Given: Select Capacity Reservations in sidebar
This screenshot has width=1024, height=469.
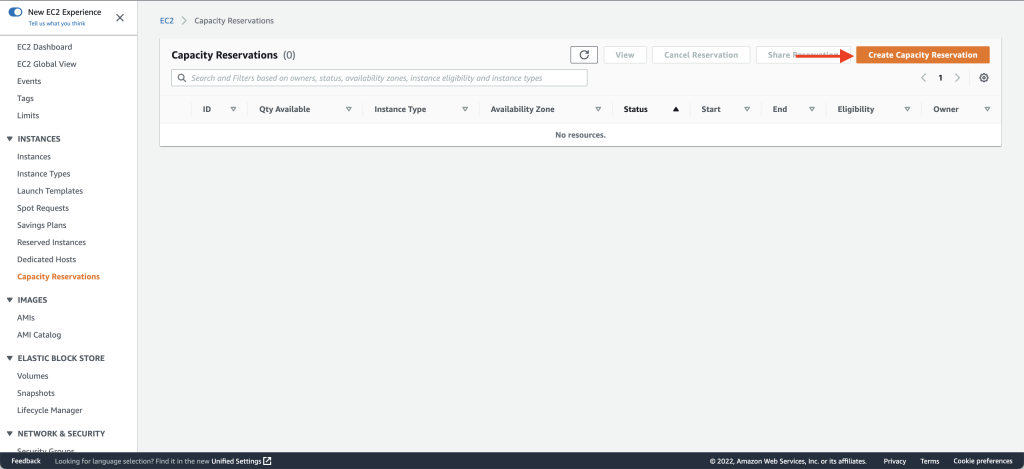Looking at the screenshot, I should [x=58, y=276].
